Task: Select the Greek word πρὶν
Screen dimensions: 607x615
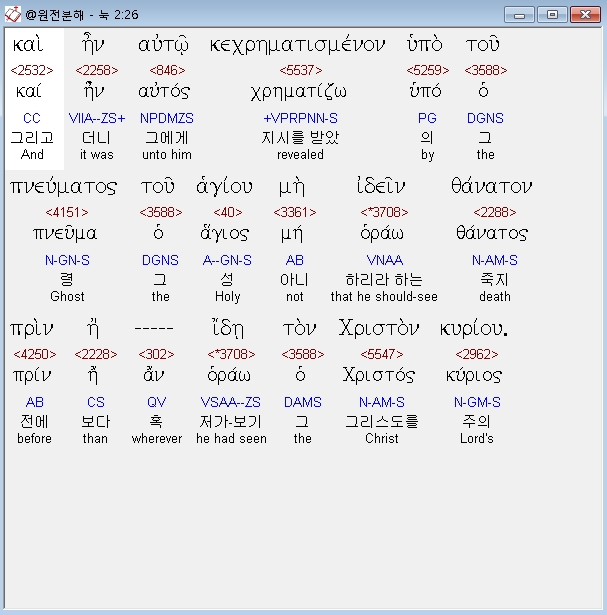Action: (31, 329)
